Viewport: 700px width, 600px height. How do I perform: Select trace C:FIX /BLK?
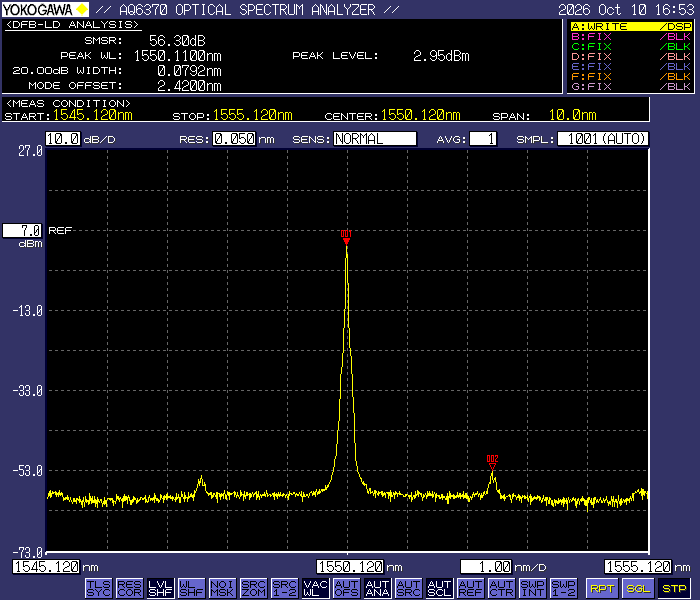click(631, 46)
